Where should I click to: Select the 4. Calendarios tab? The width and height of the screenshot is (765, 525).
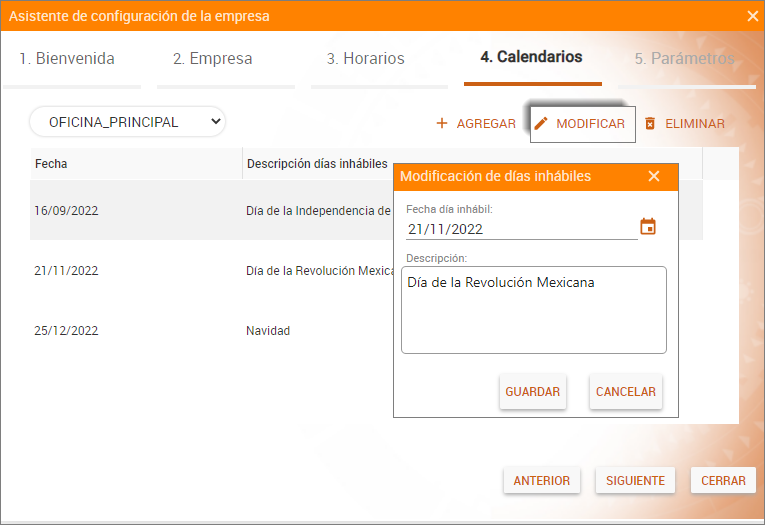[x=532, y=58]
